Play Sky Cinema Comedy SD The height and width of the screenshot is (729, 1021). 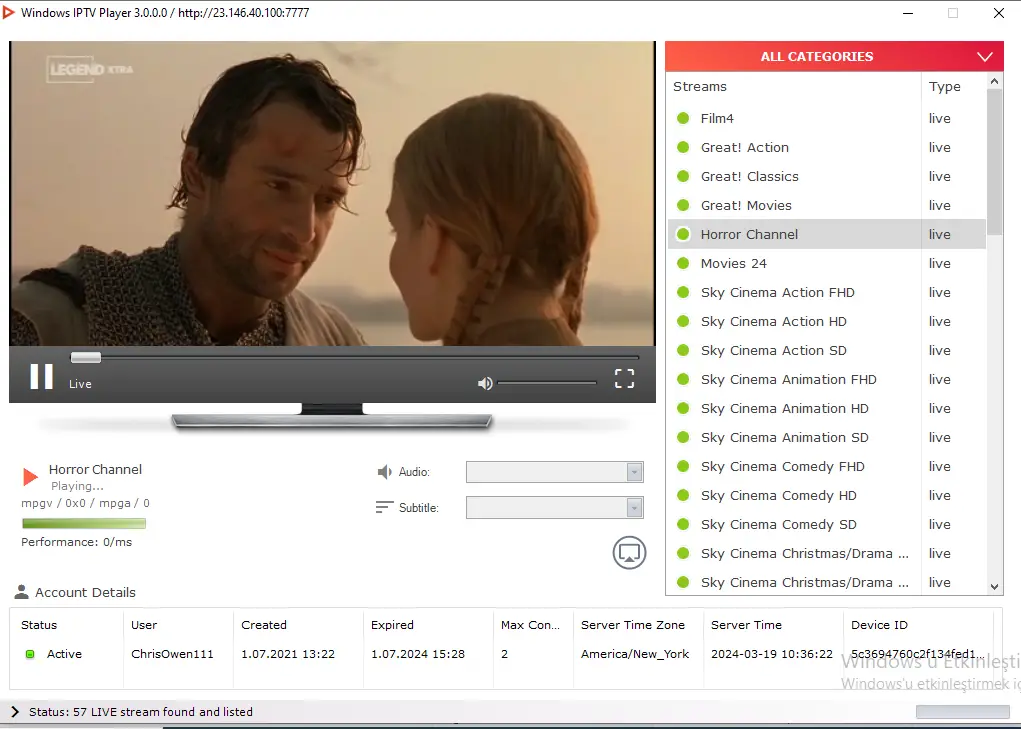click(x=827, y=525)
